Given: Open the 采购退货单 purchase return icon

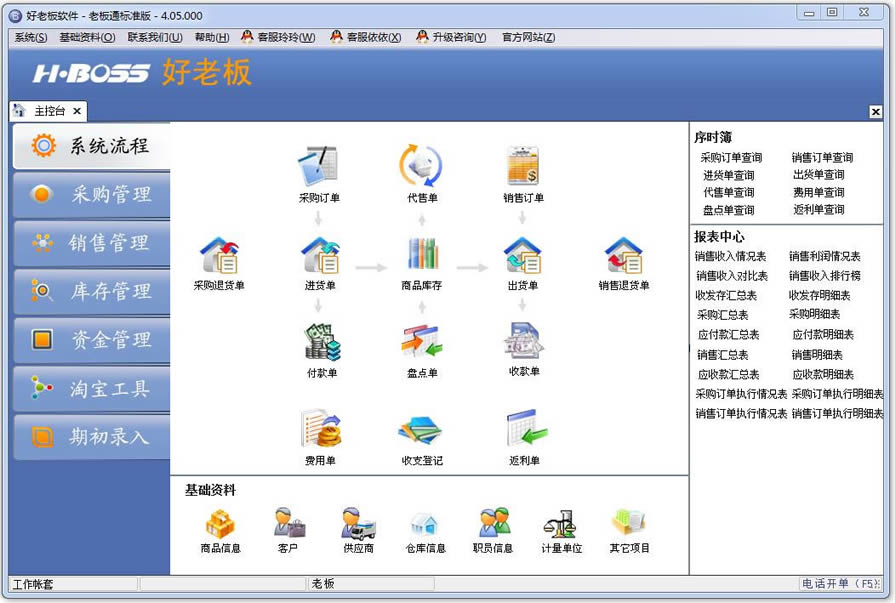Looking at the screenshot, I should pos(219,256).
